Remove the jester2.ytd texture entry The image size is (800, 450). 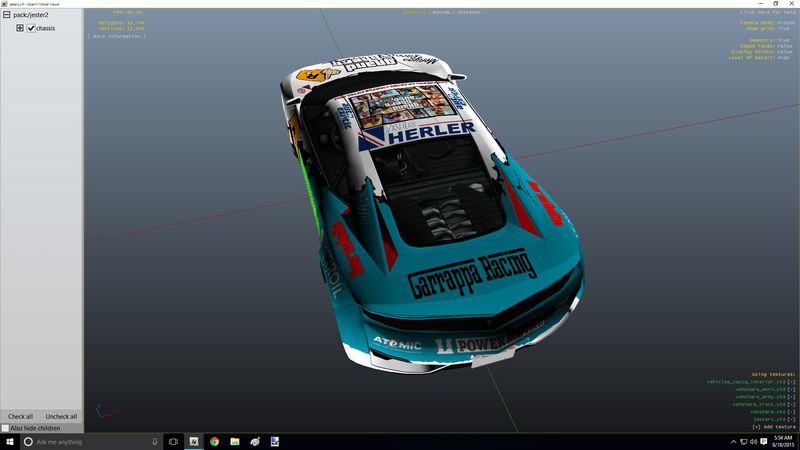tap(791, 419)
